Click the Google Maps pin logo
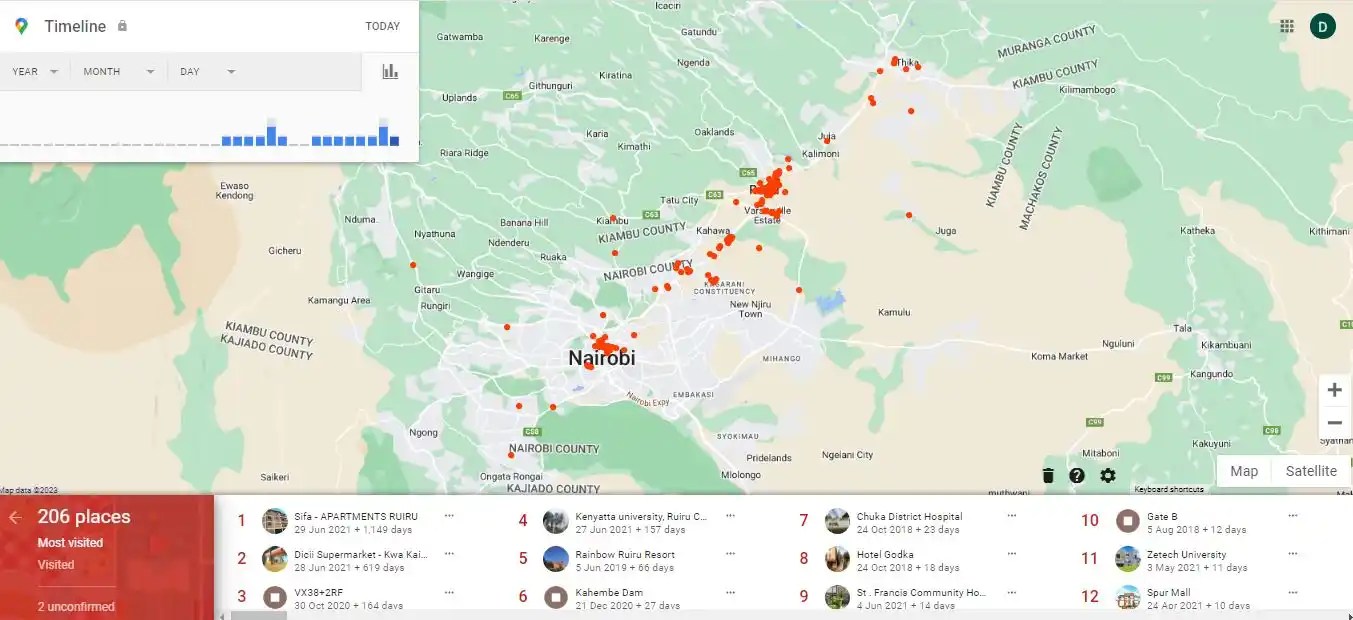Image resolution: width=1353 pixels, height=620 pixels. click(x=21, y=26)
